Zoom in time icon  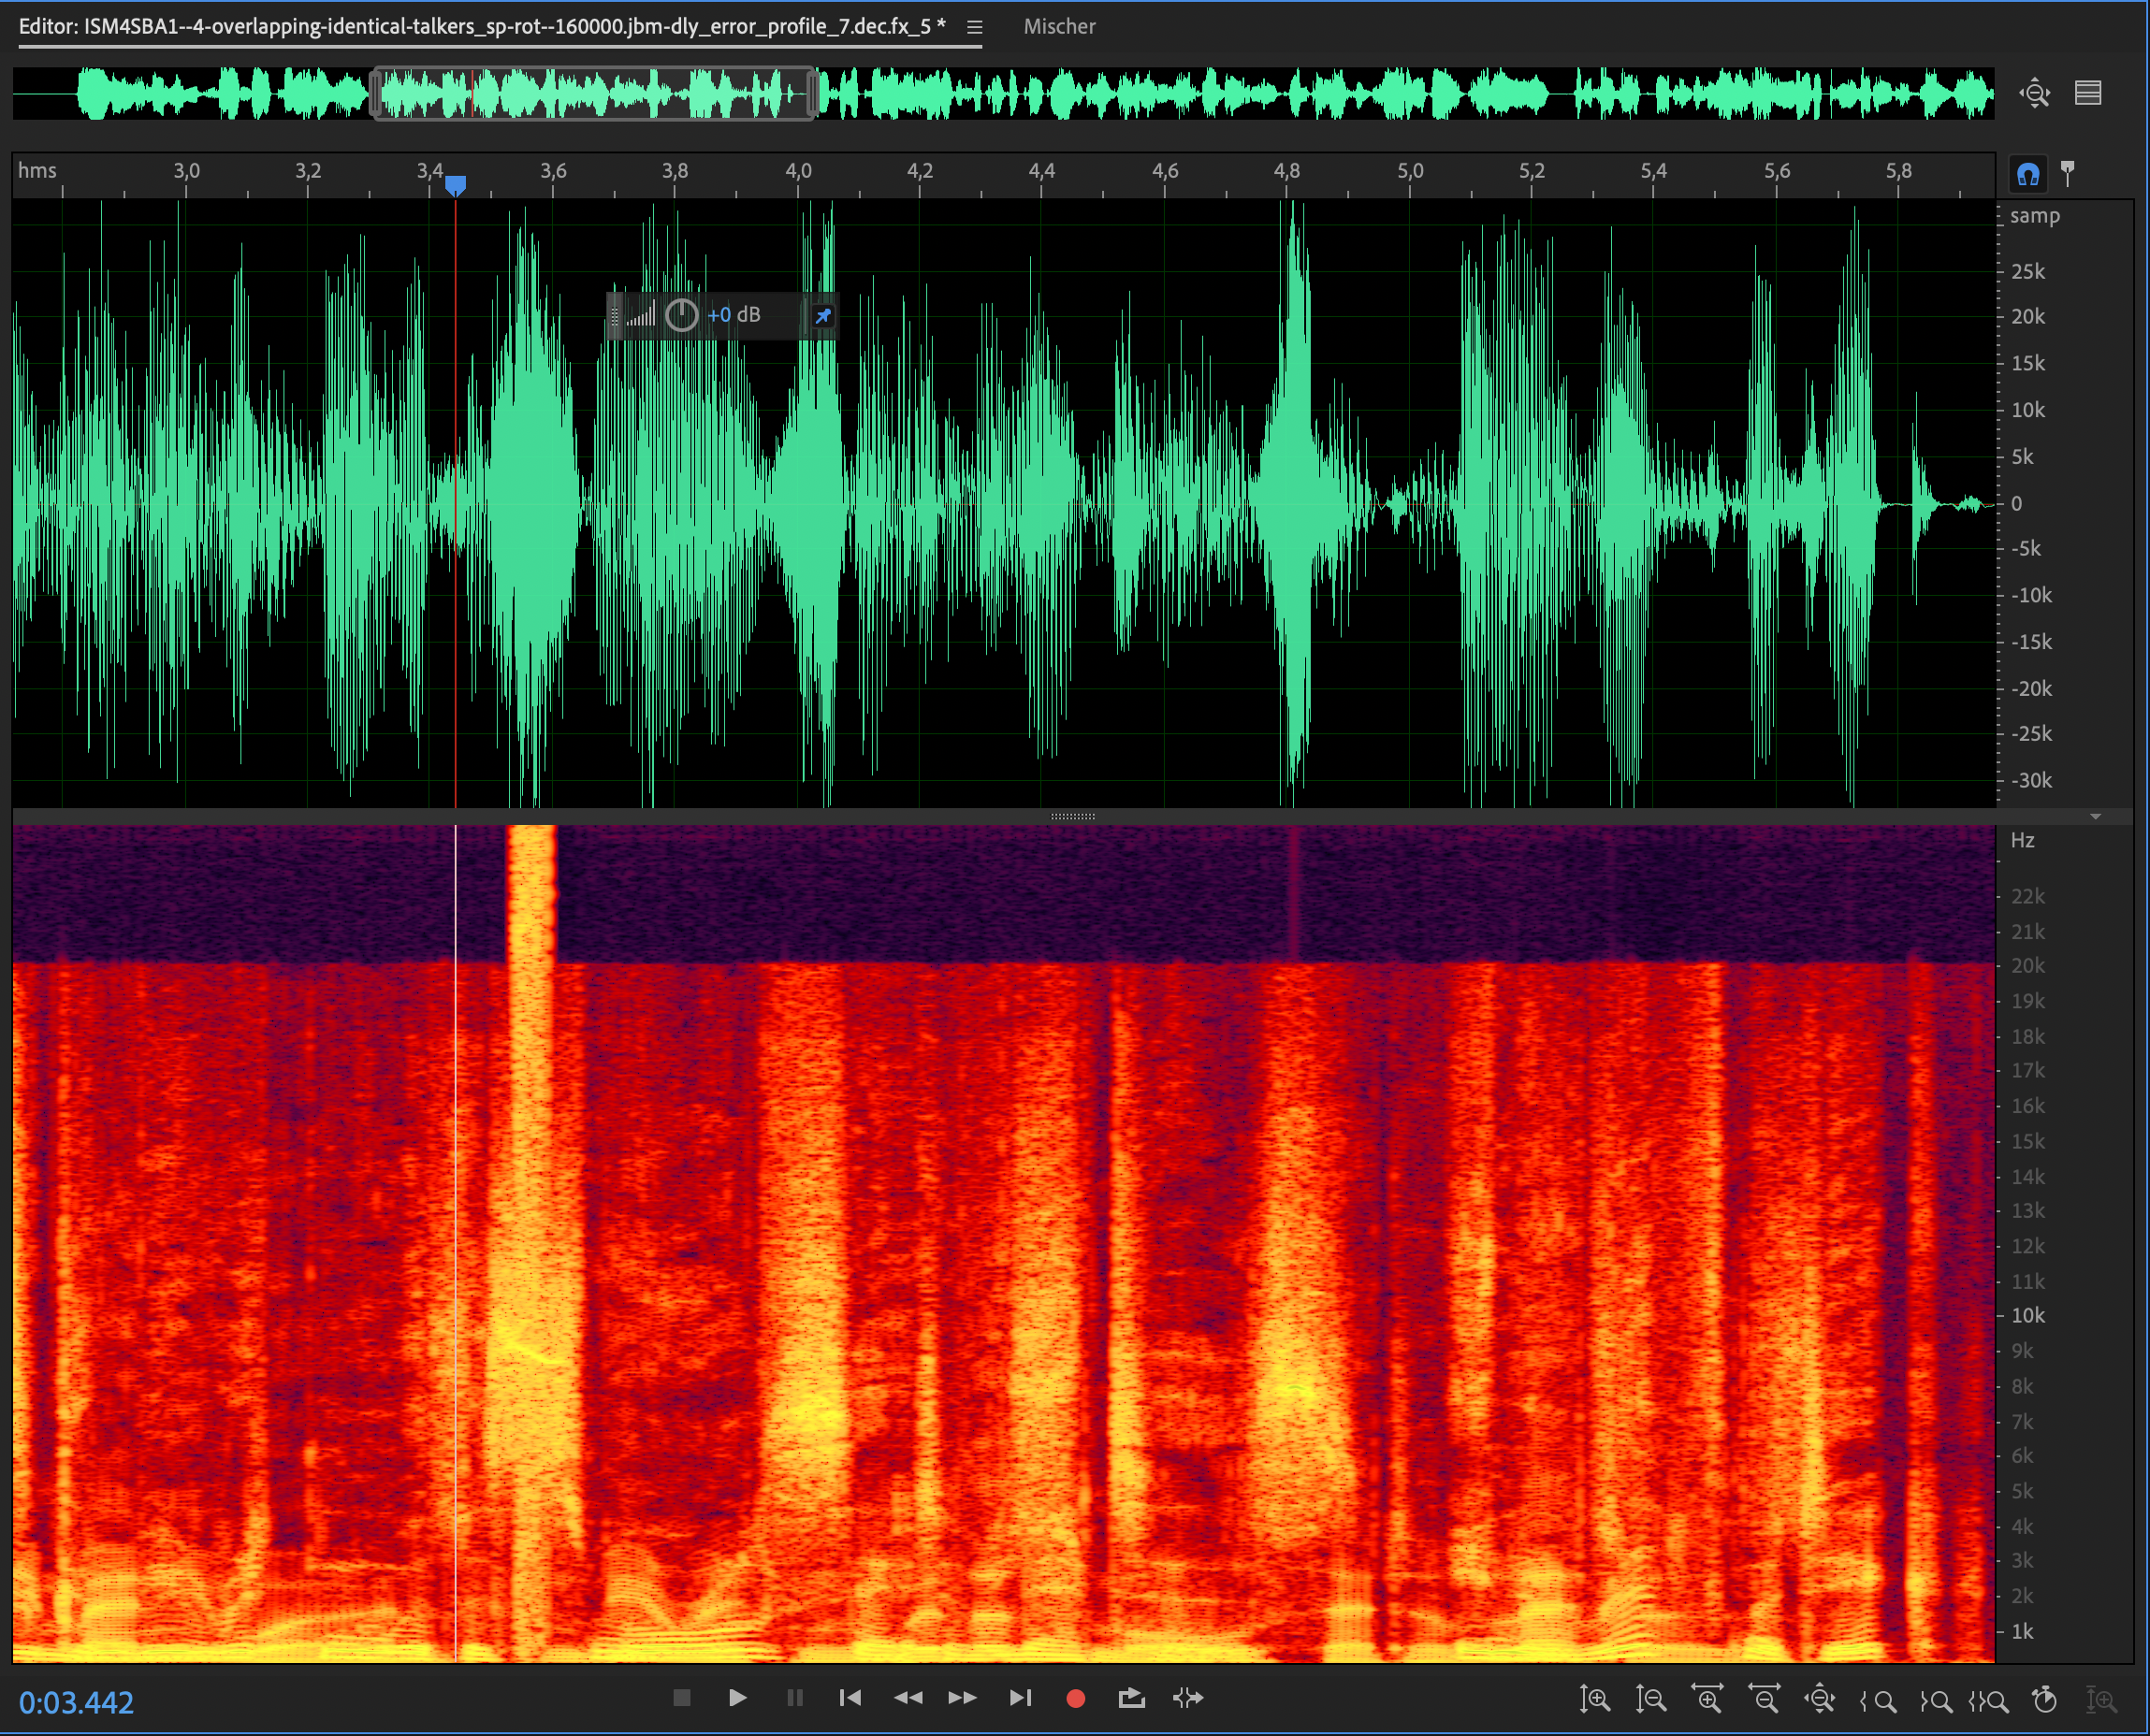1707,1699
